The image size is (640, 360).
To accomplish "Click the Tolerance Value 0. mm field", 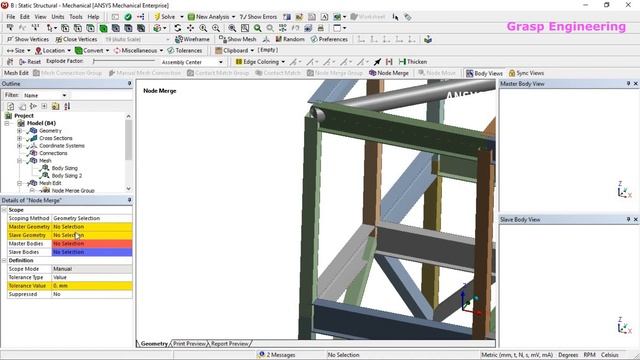I will (92, 286).
